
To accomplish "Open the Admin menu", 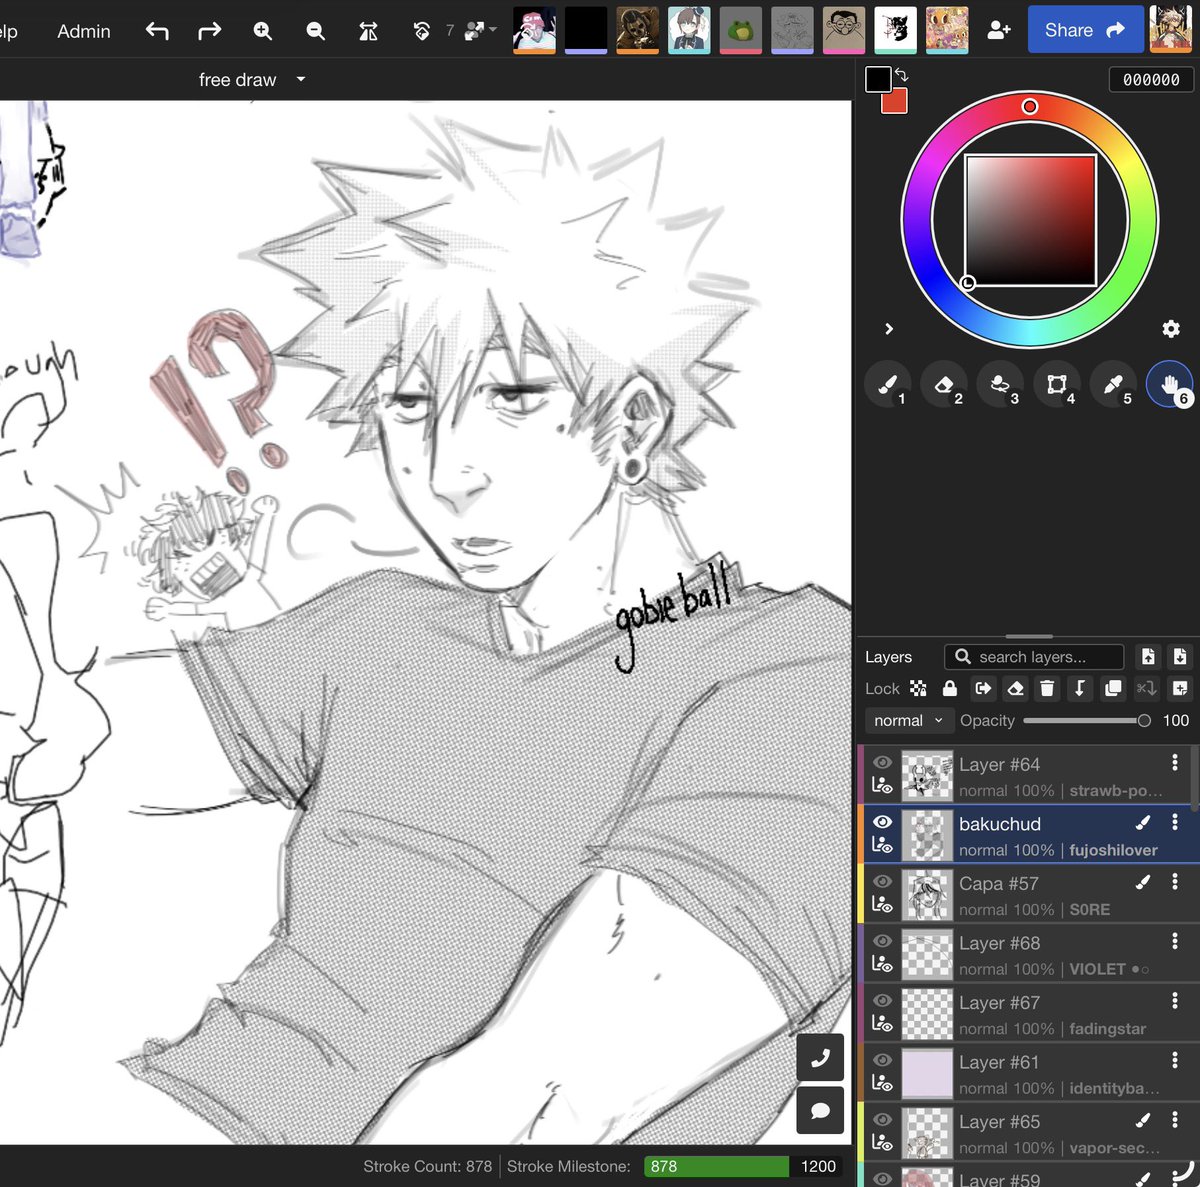I will 84,31.
